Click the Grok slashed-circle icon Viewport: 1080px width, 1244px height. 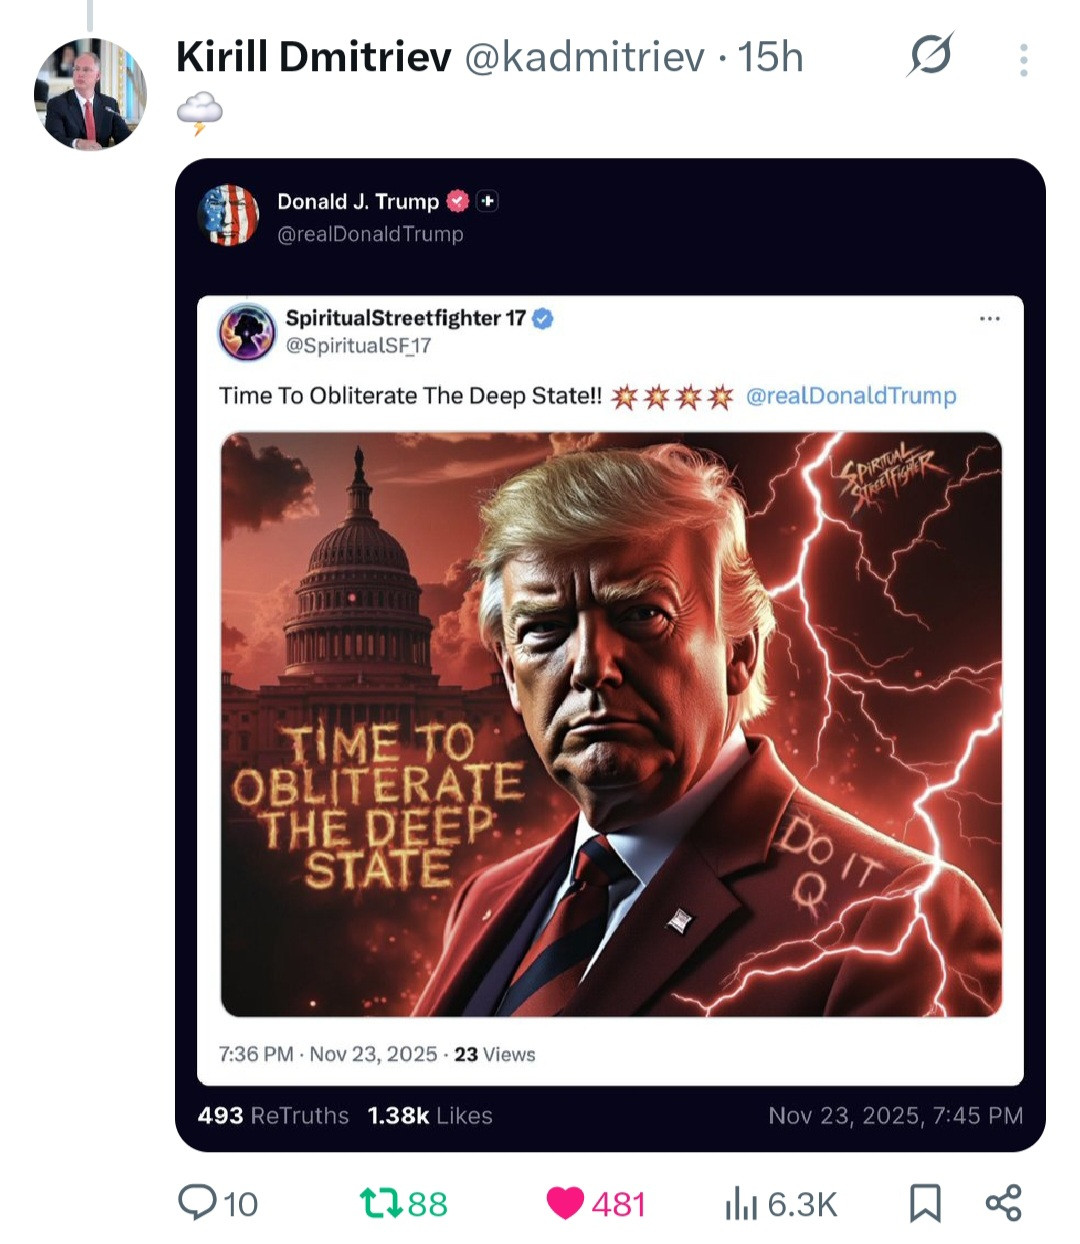(930, 56)
